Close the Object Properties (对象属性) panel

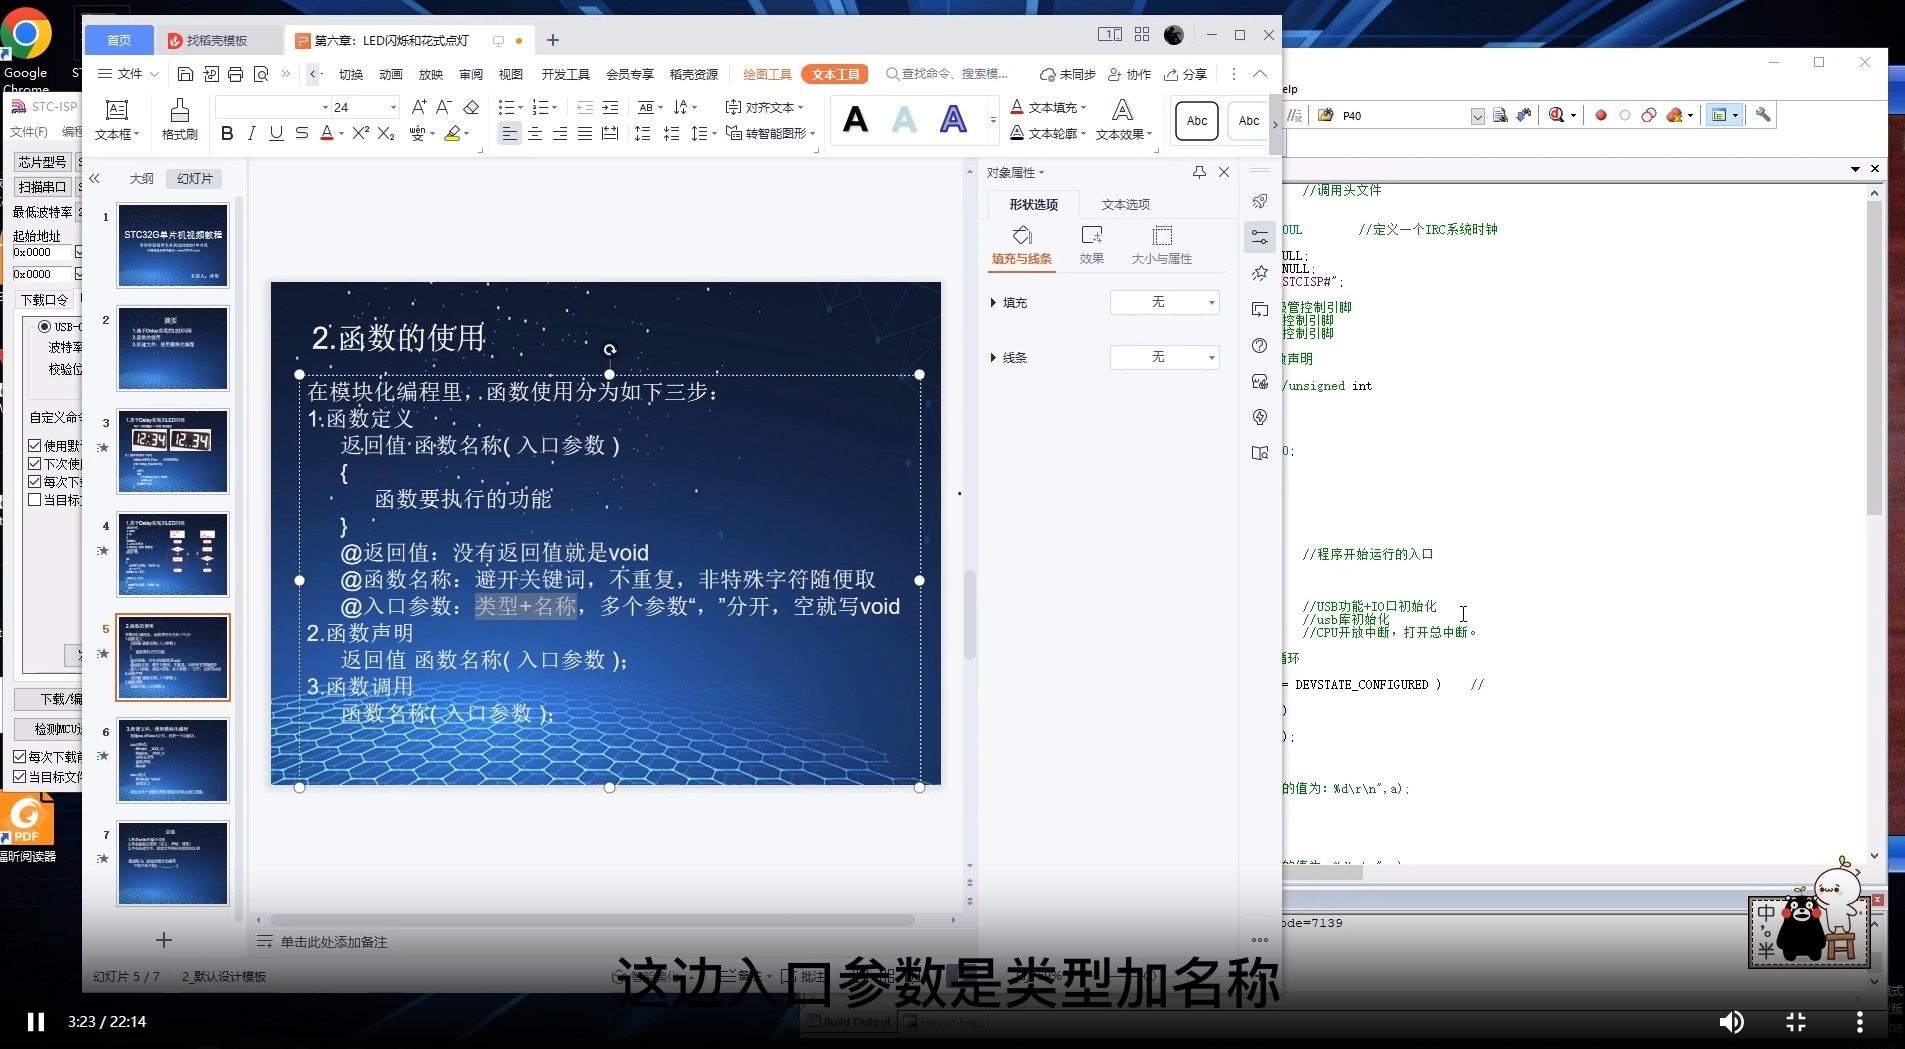1224,172
